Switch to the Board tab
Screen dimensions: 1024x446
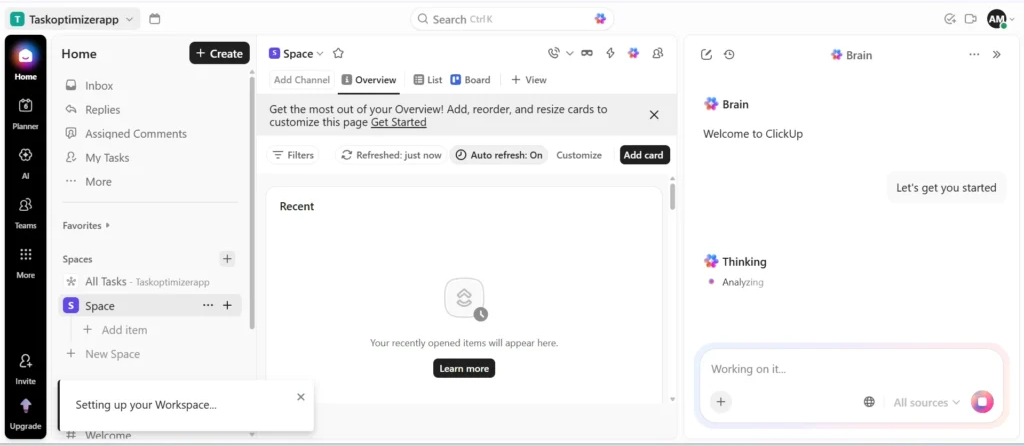click(470, 80)
